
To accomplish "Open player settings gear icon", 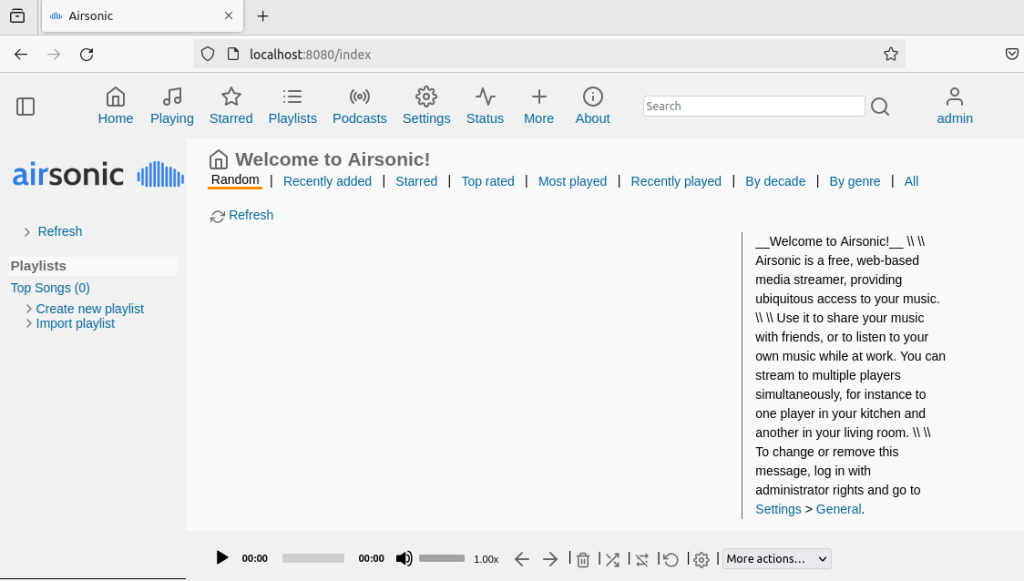I will (701, 559).
